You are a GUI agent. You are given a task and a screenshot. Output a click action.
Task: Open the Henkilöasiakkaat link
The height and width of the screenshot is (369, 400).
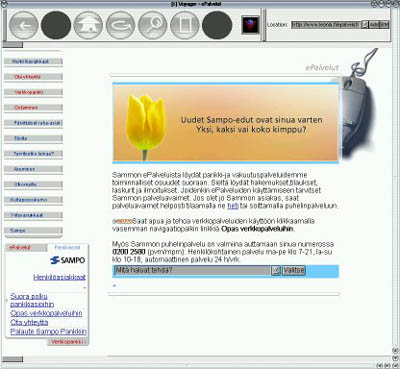click(59, 277)
